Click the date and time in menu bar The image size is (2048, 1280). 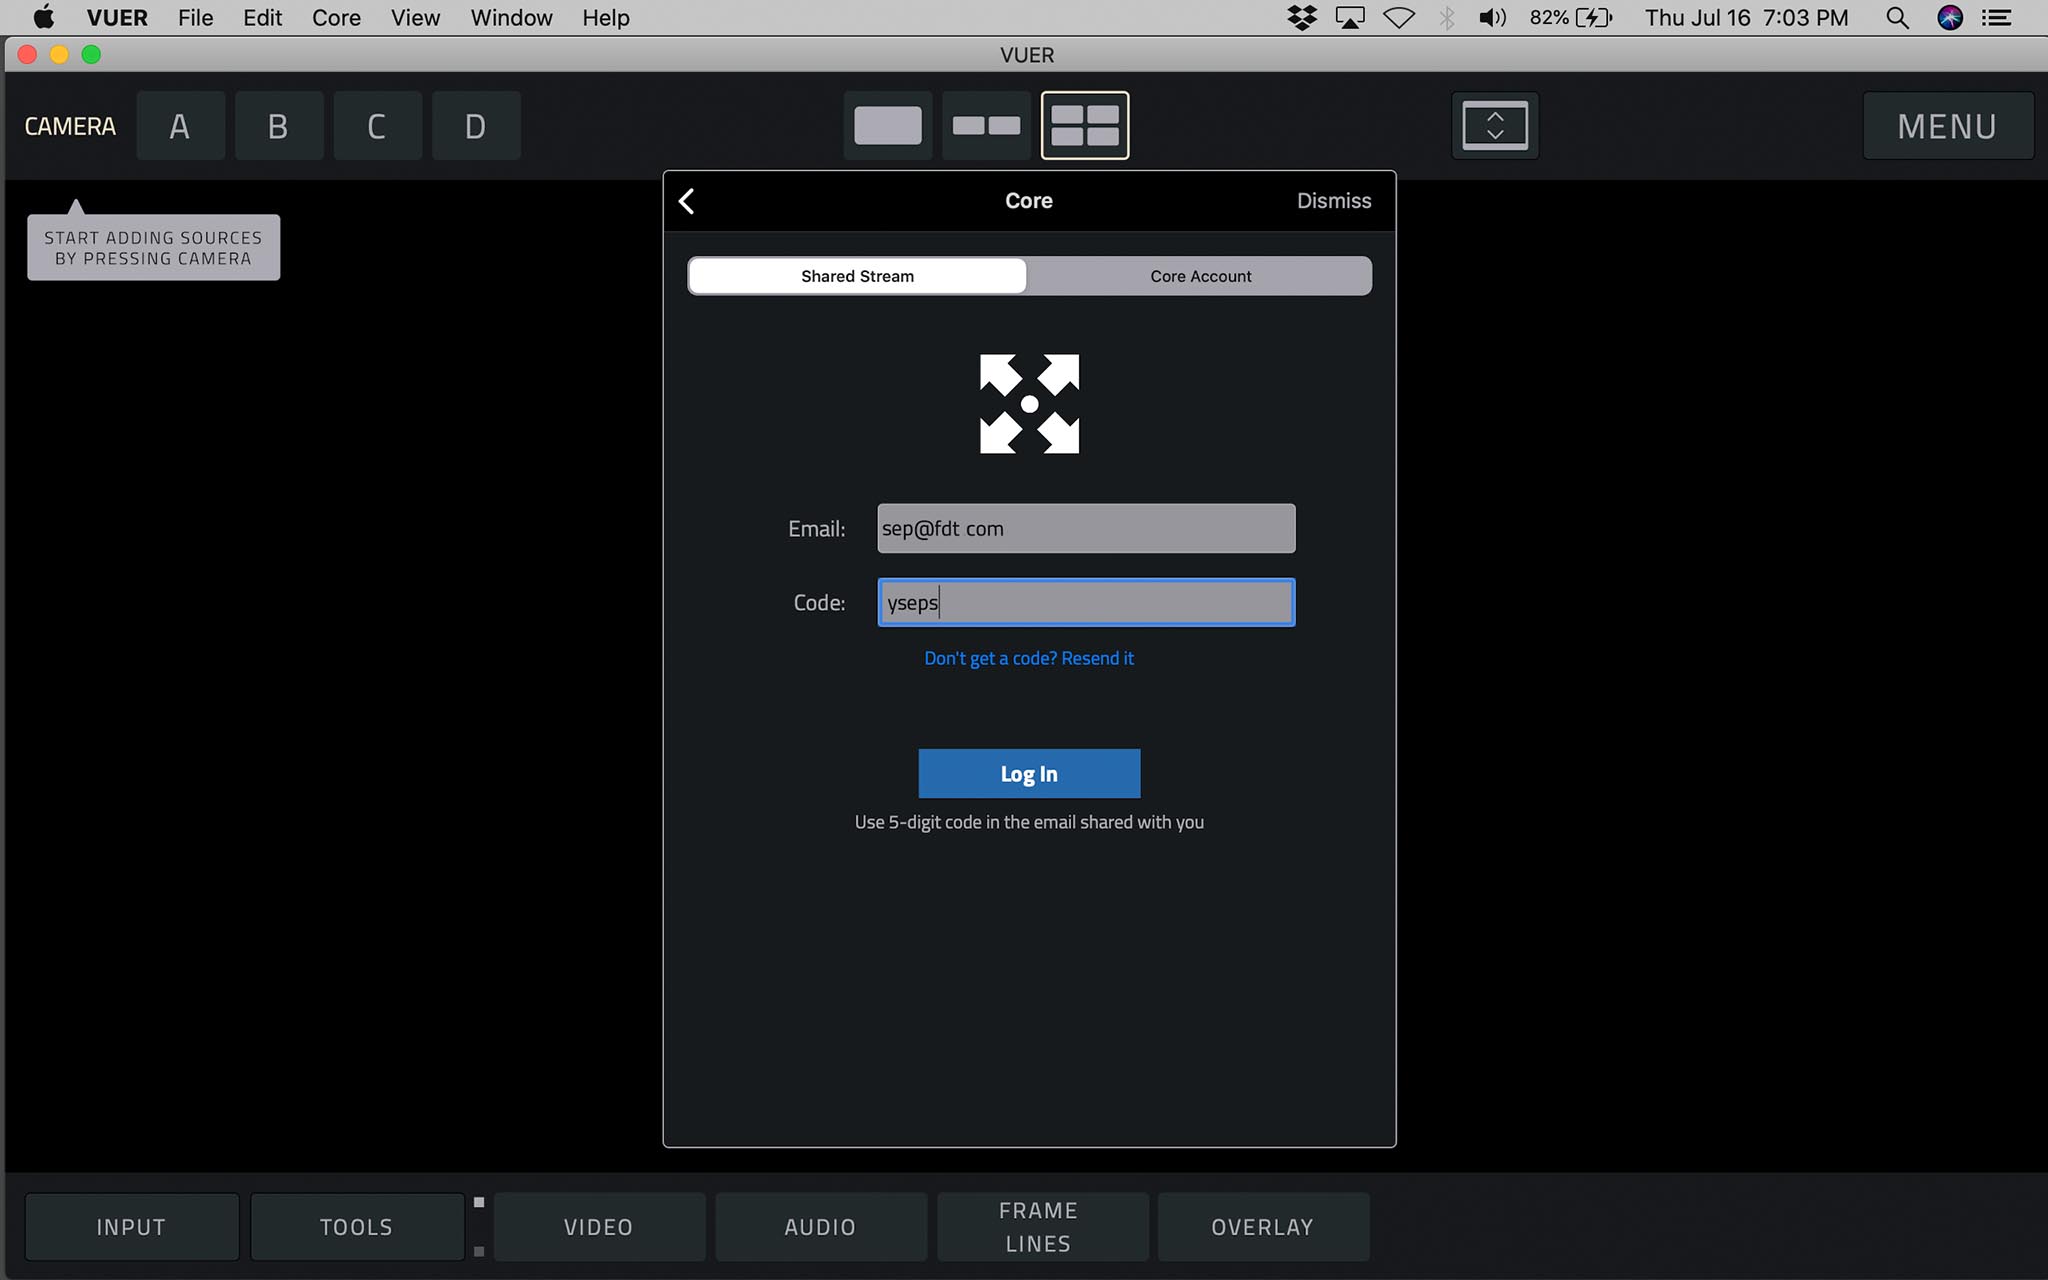[x=1746, y=18]
